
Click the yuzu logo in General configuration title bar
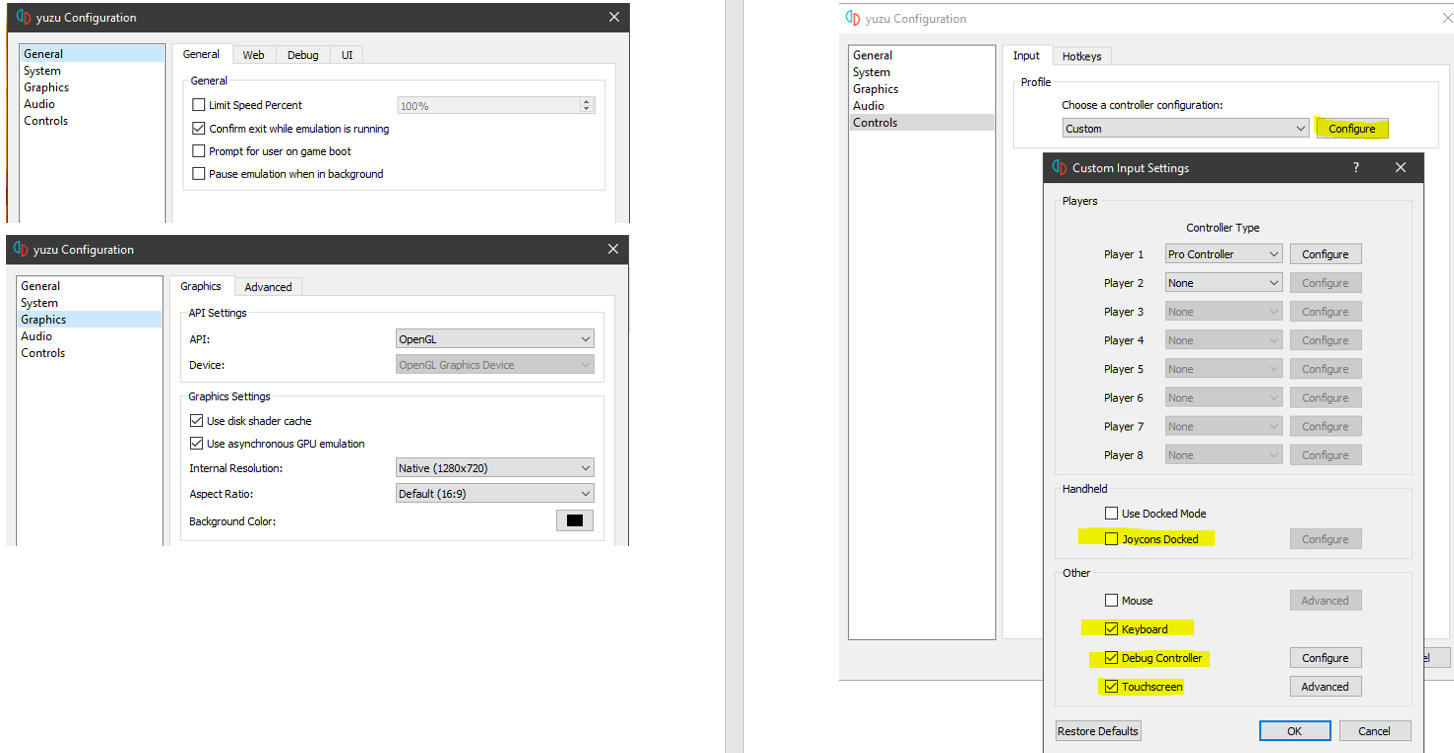tap(24, 17)
